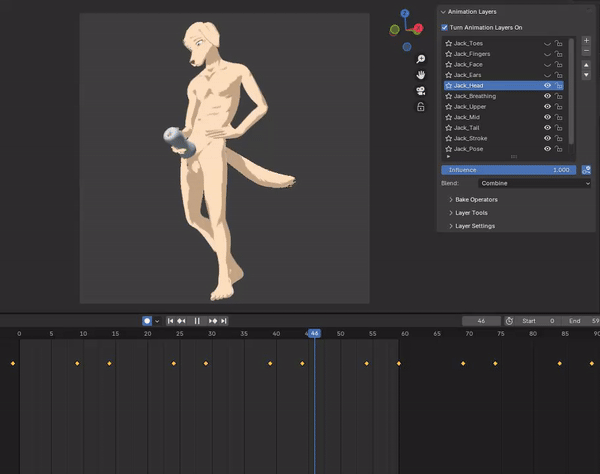Click the Start frame field

tap(540, 321)
